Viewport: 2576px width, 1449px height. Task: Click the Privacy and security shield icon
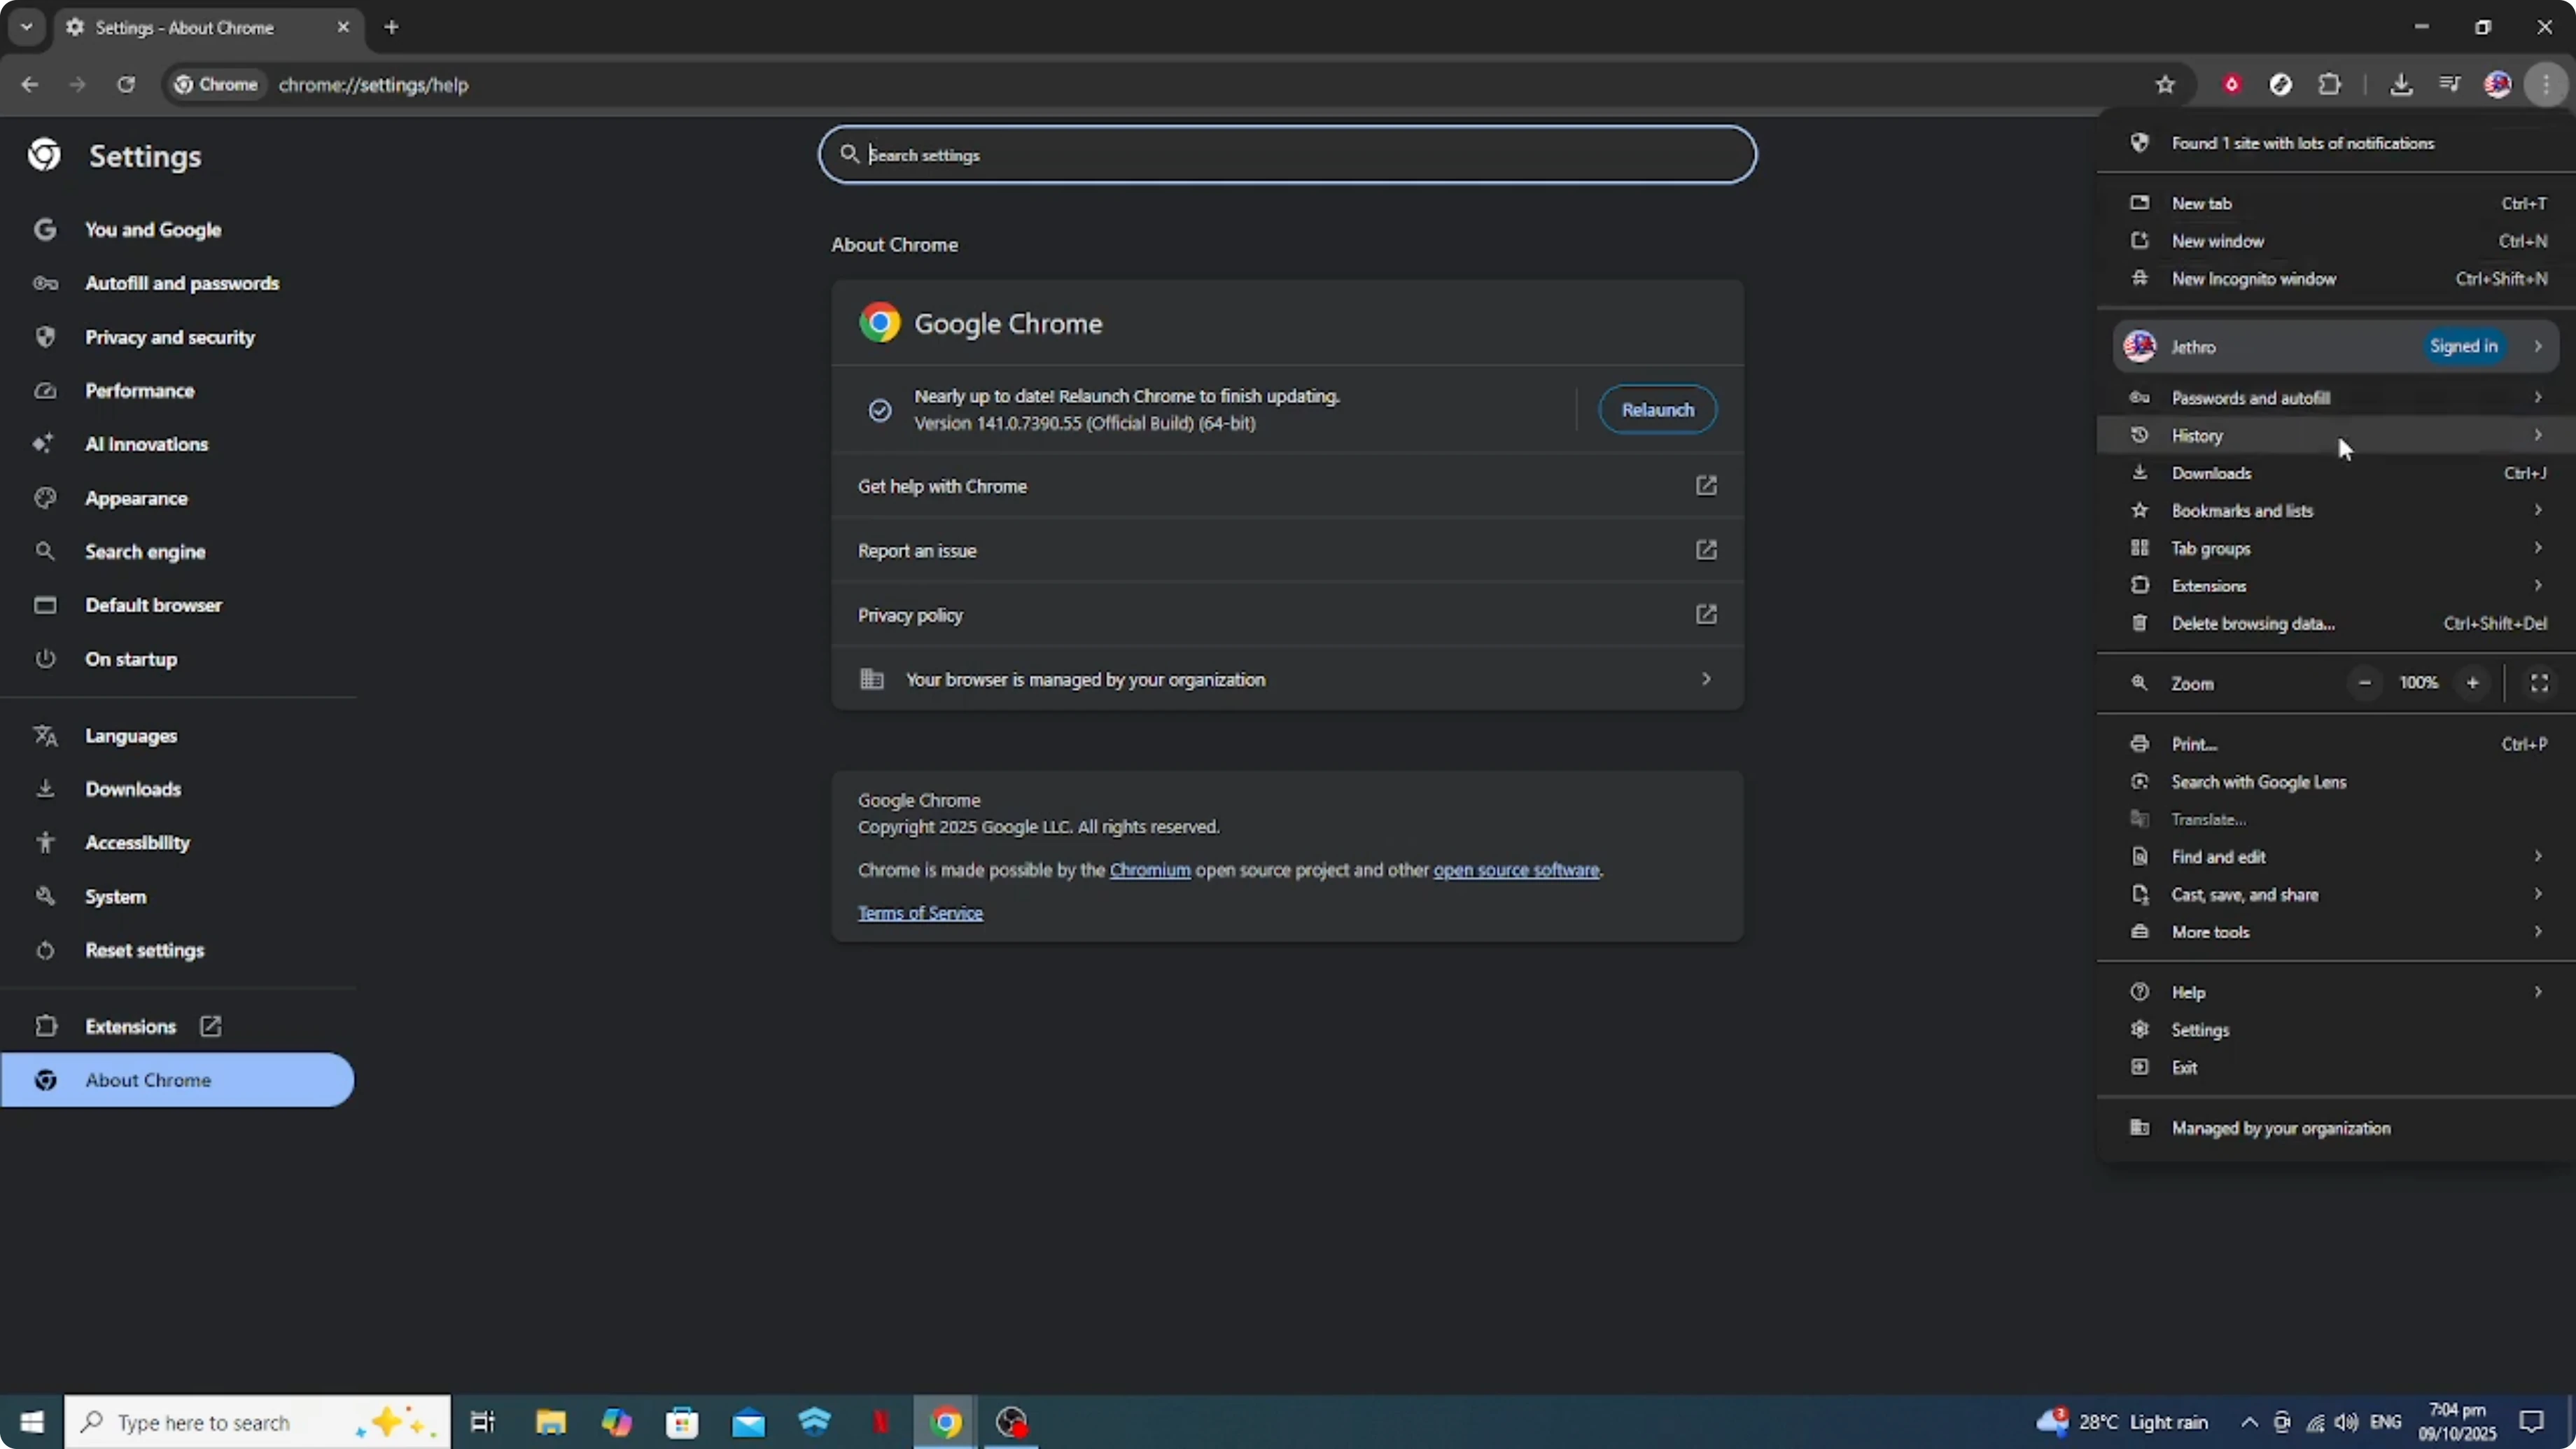coord(45,337)
